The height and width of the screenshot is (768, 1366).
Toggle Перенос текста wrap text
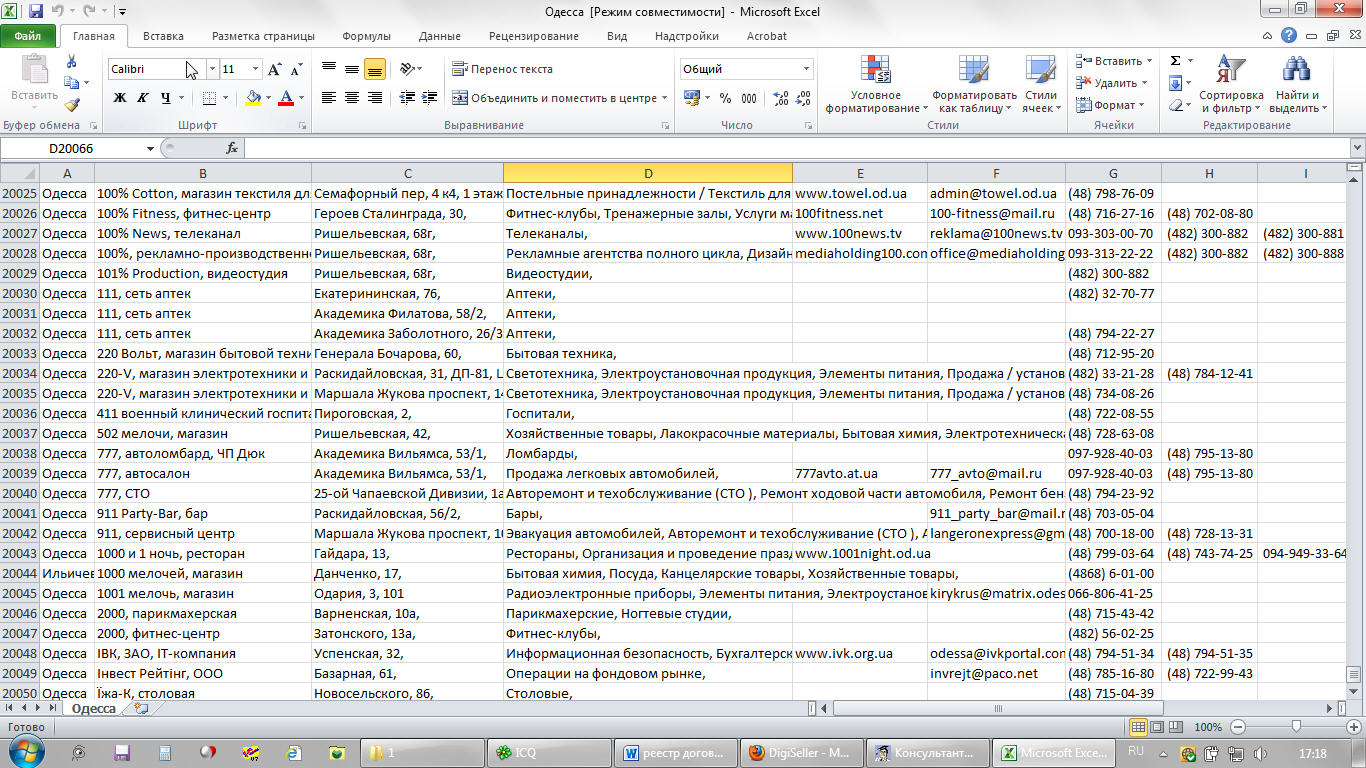click(502, 69)
